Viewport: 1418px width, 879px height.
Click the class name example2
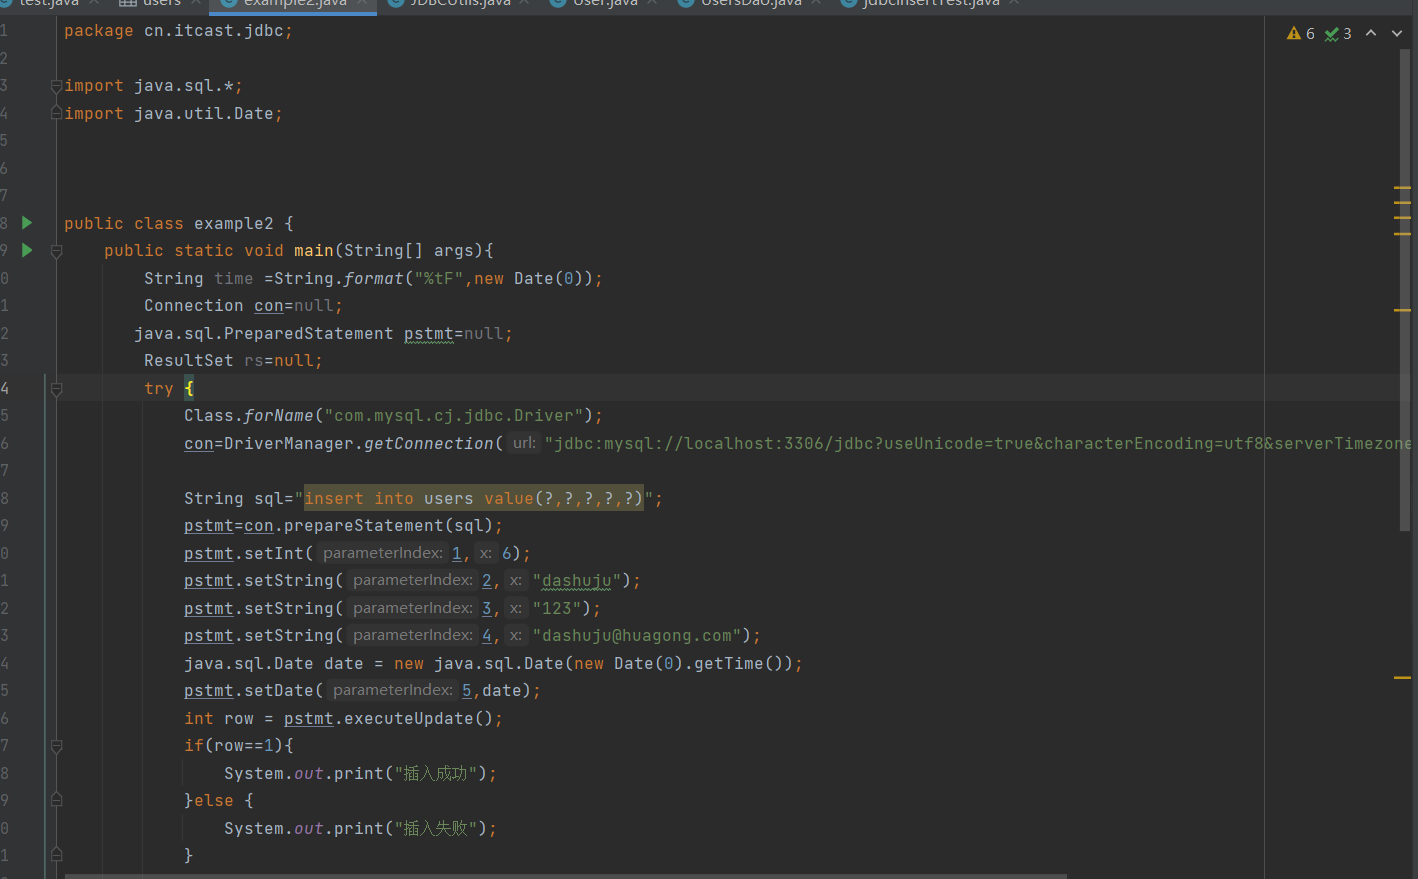[233, 224]
